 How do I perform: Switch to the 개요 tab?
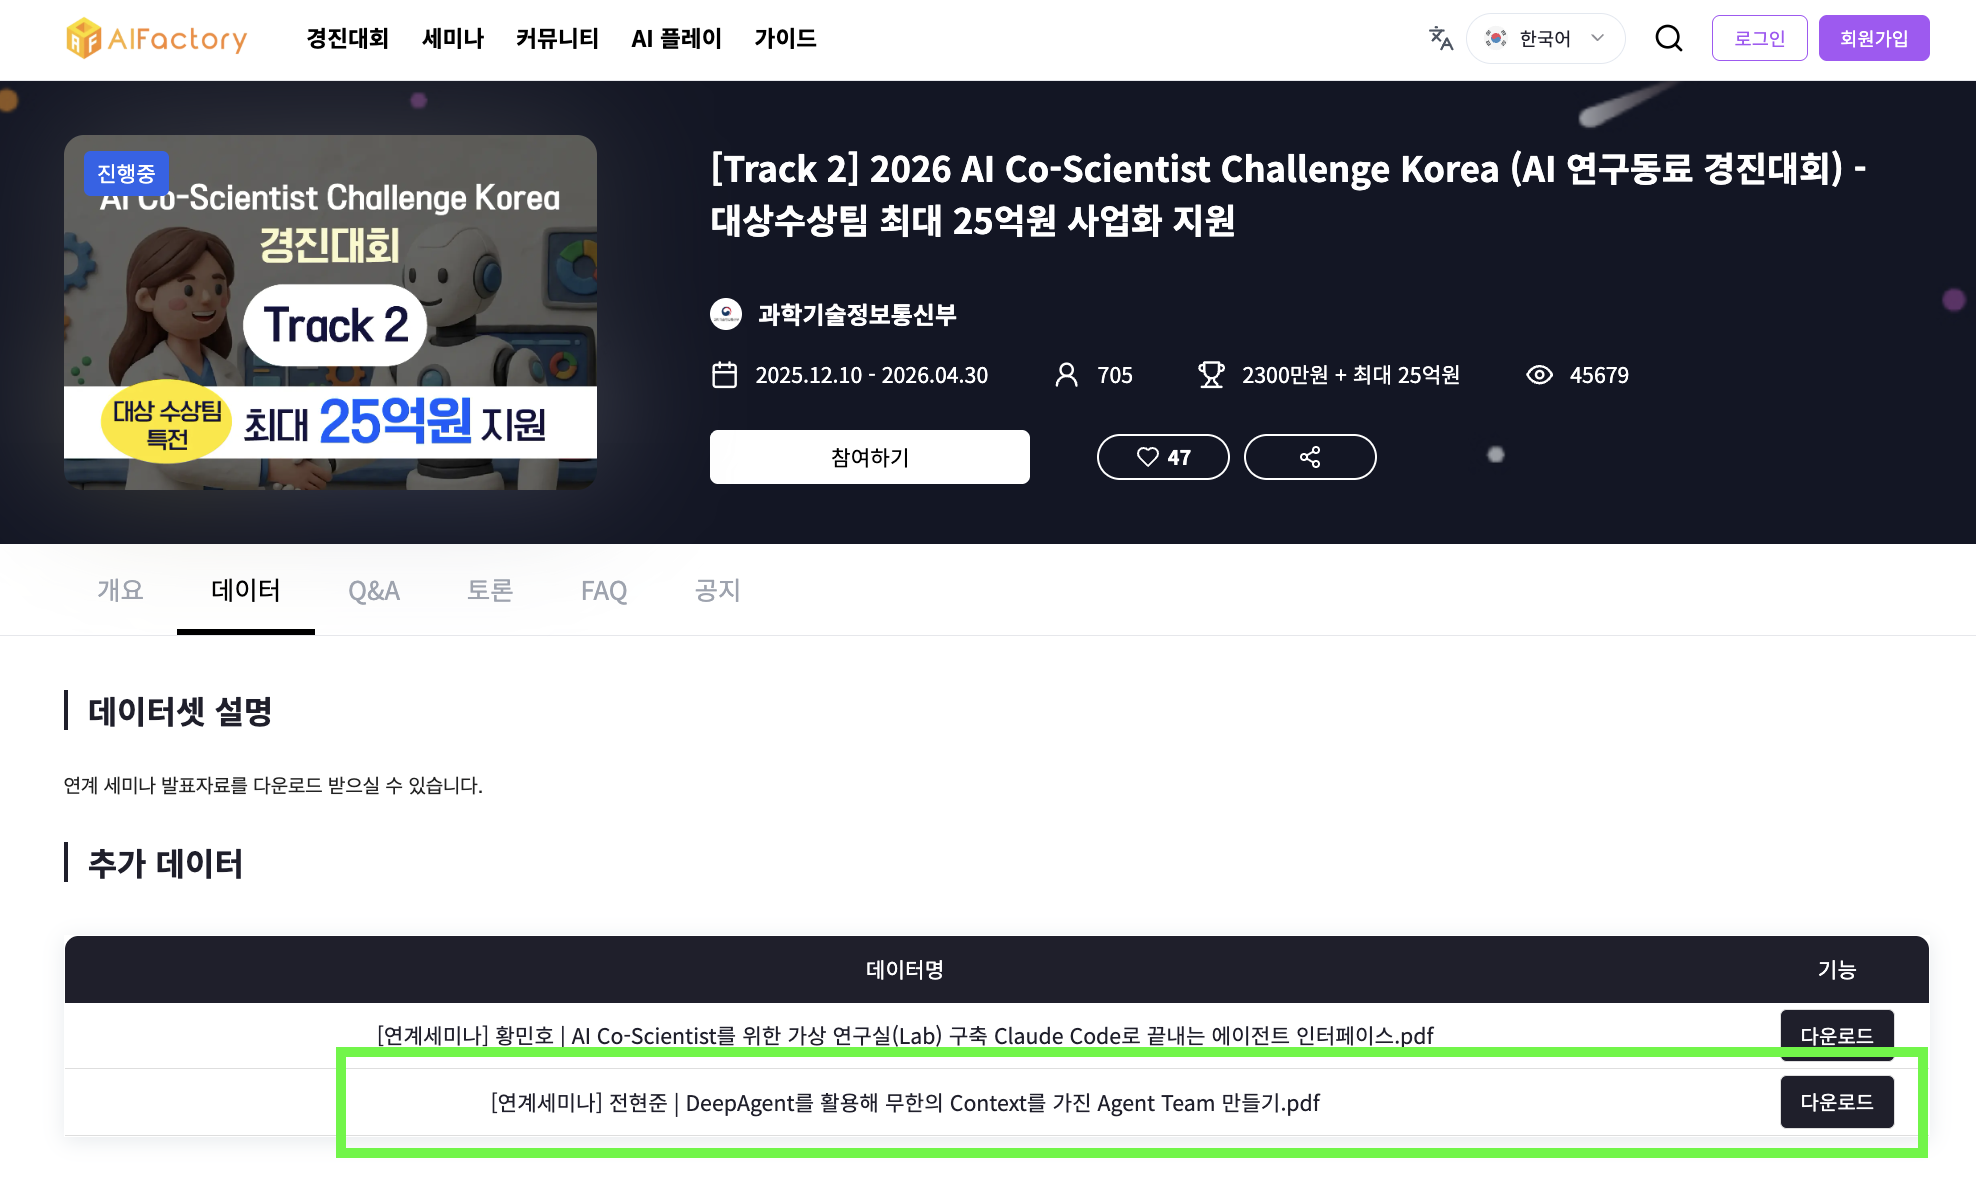point(120,590)
